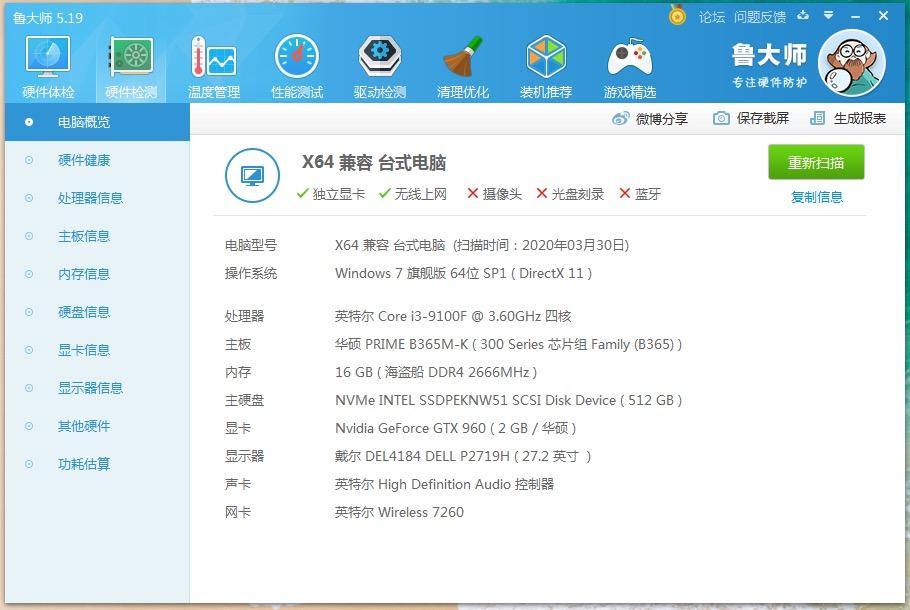Click motherboard value 华硕 PRIME B365M-K
Screen dimensions: 910x610
pyautogui.click(x=508, y=344)
